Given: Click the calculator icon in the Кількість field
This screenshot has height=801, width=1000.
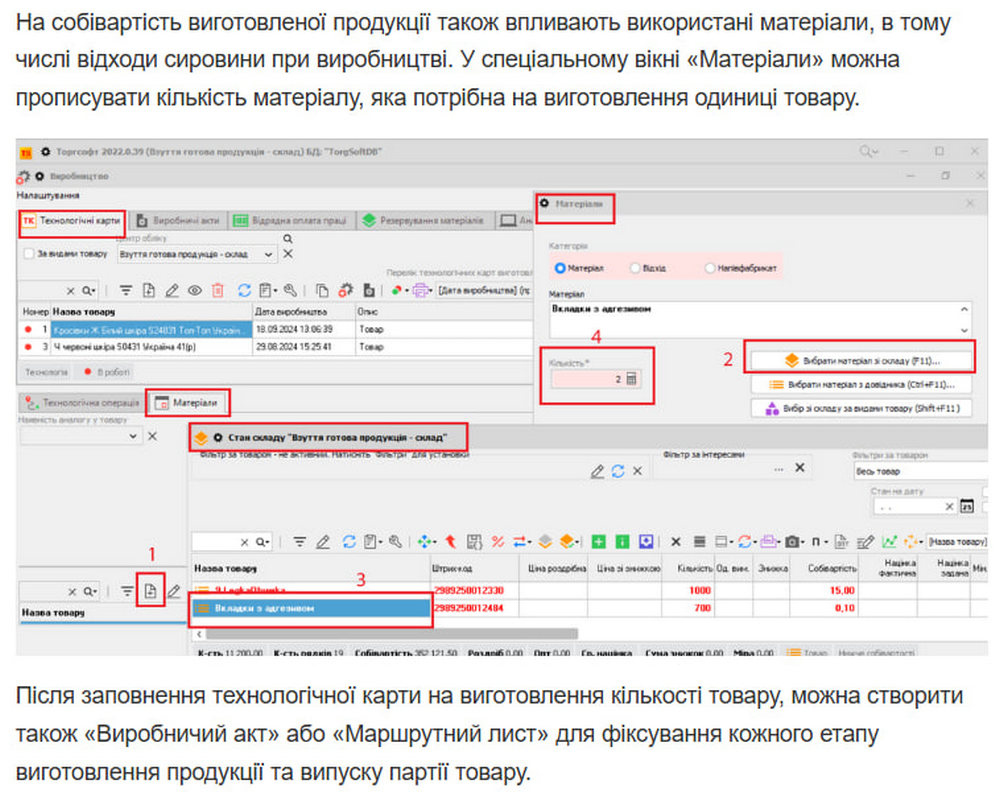Looking at the screenshot, I should [632, 379].
